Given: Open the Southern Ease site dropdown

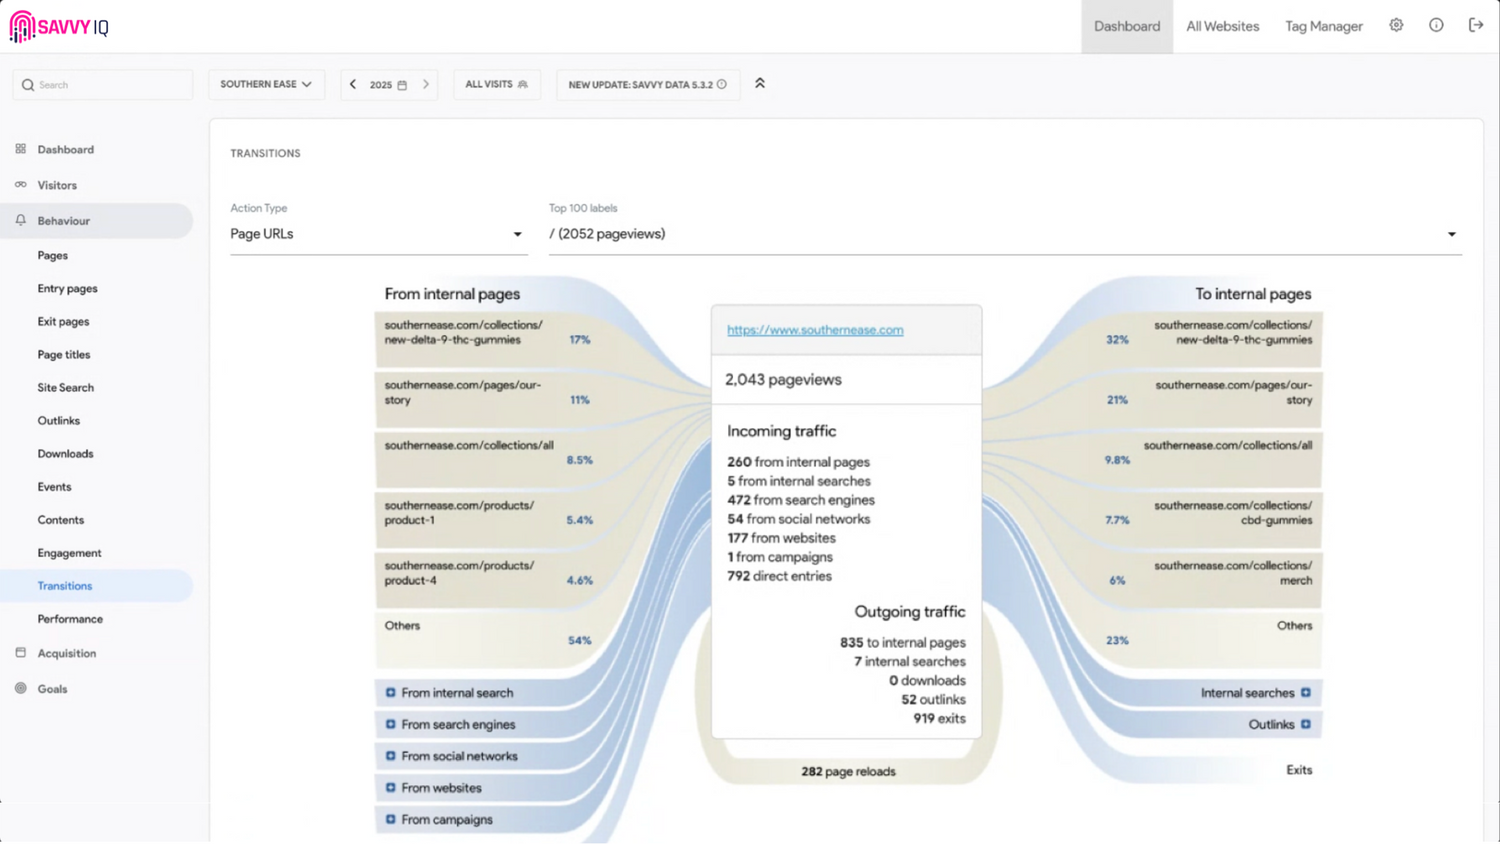Looking at the screenshot, I should [x=265, y=85].
